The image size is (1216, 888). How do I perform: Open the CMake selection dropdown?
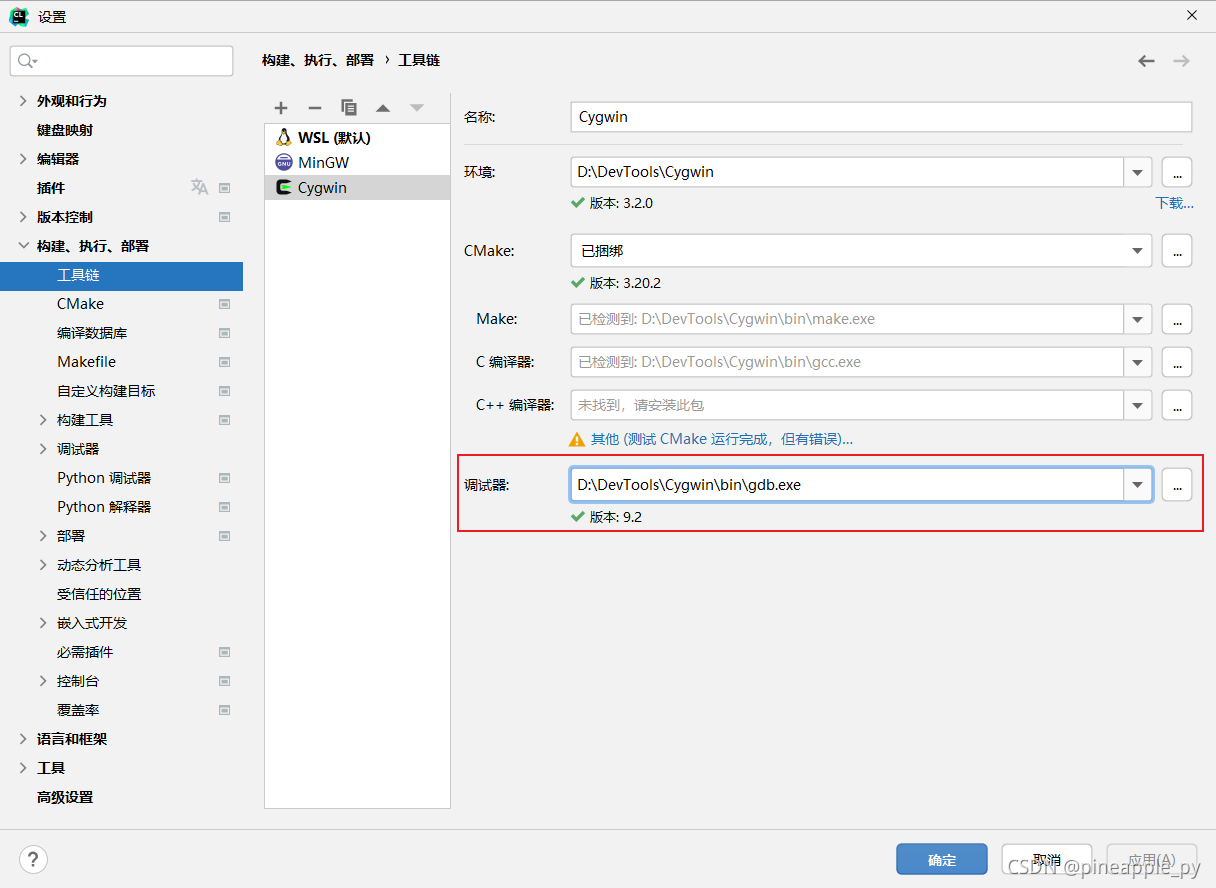click(x=1138, y=251)
